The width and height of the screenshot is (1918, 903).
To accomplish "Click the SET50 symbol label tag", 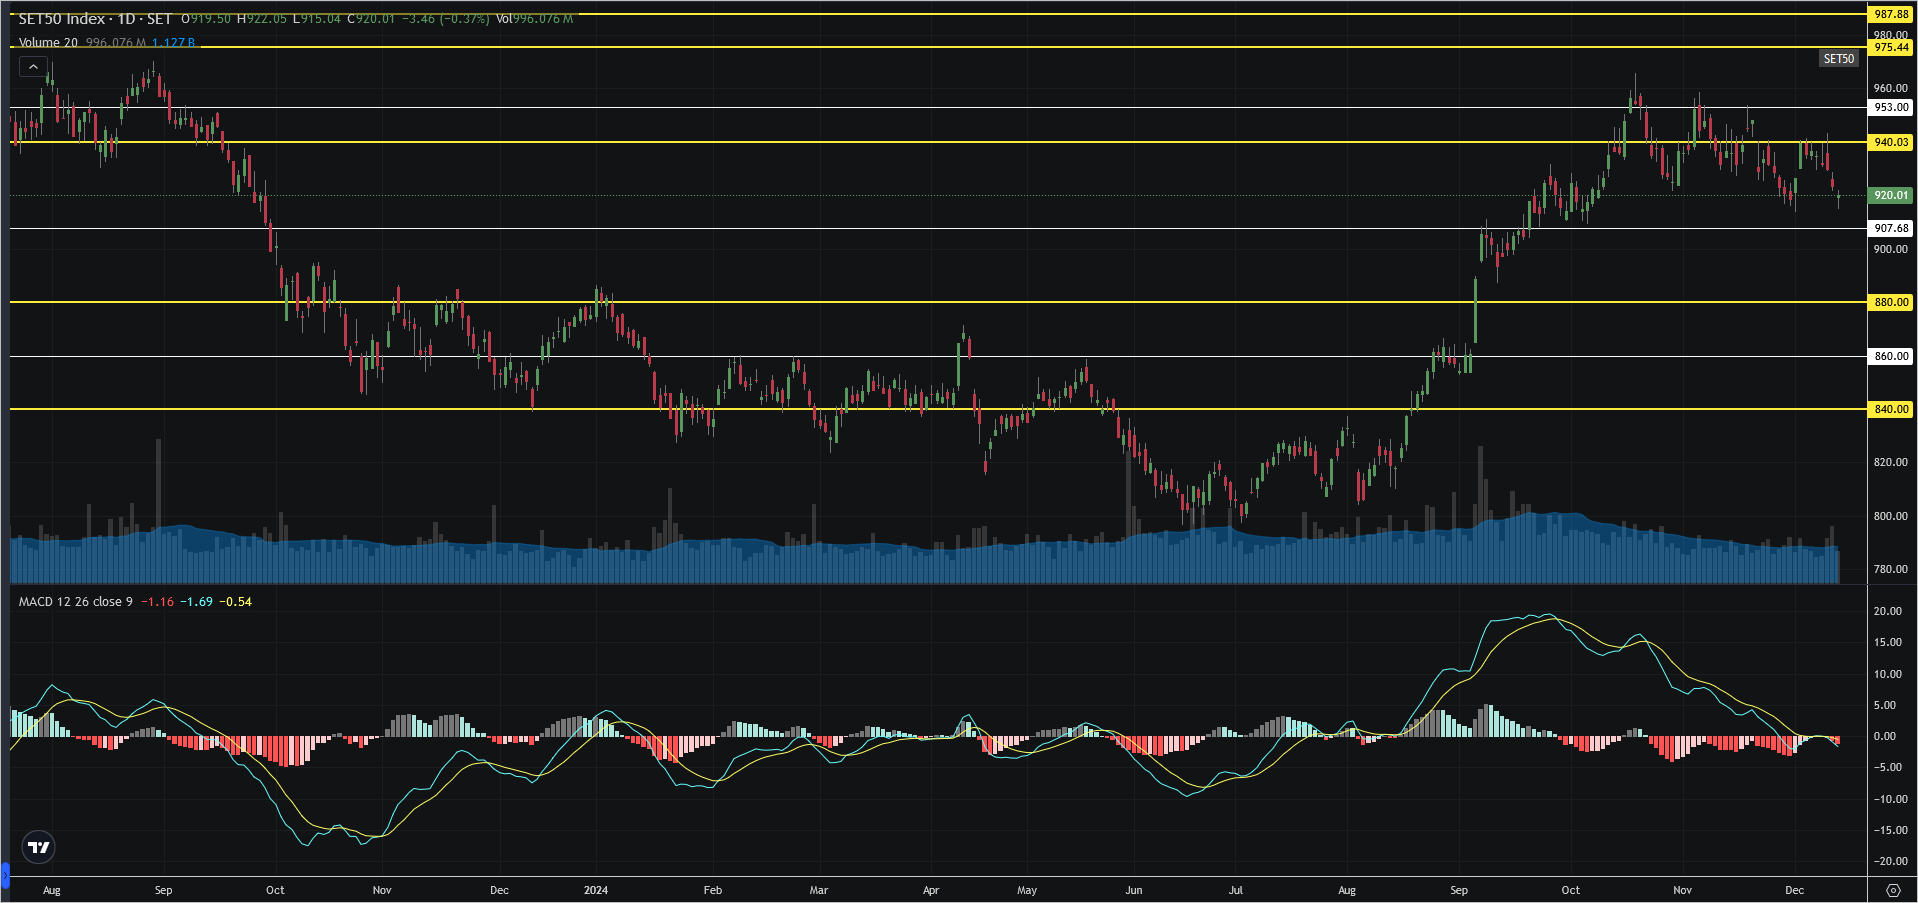I will pos(1838,59).
